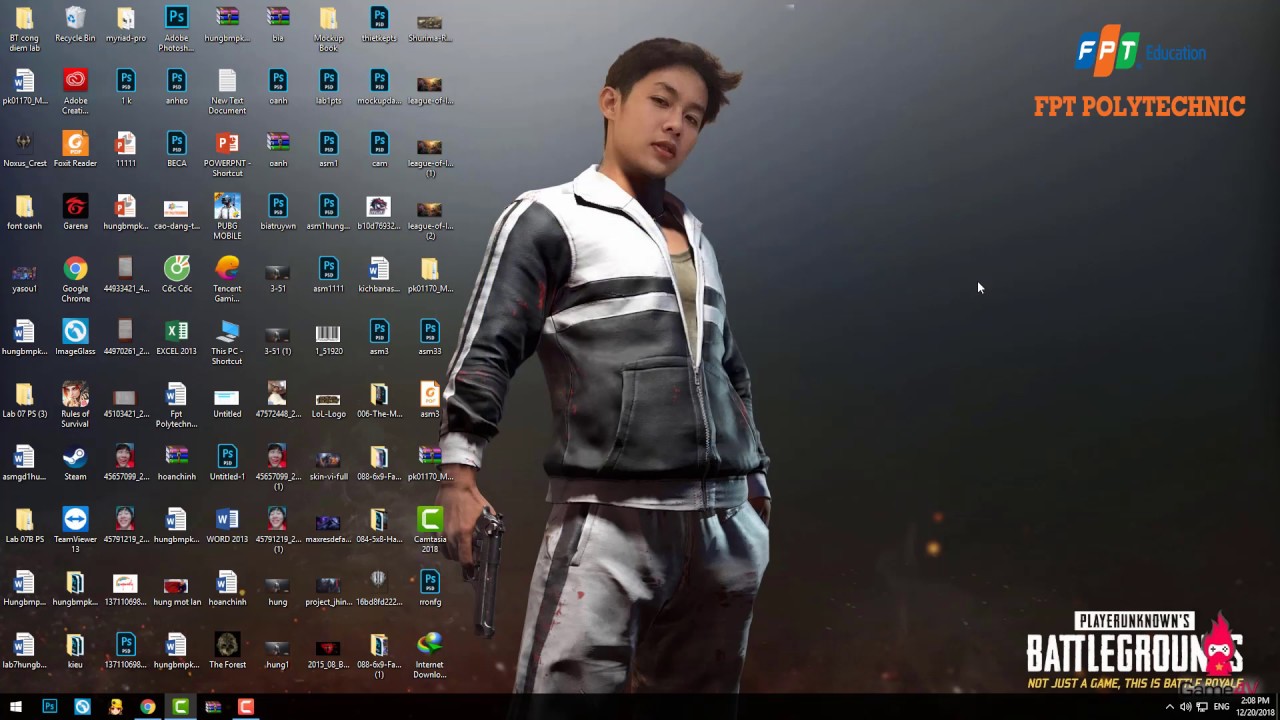Select the Lab 07B PS folder

pos(24,525)
